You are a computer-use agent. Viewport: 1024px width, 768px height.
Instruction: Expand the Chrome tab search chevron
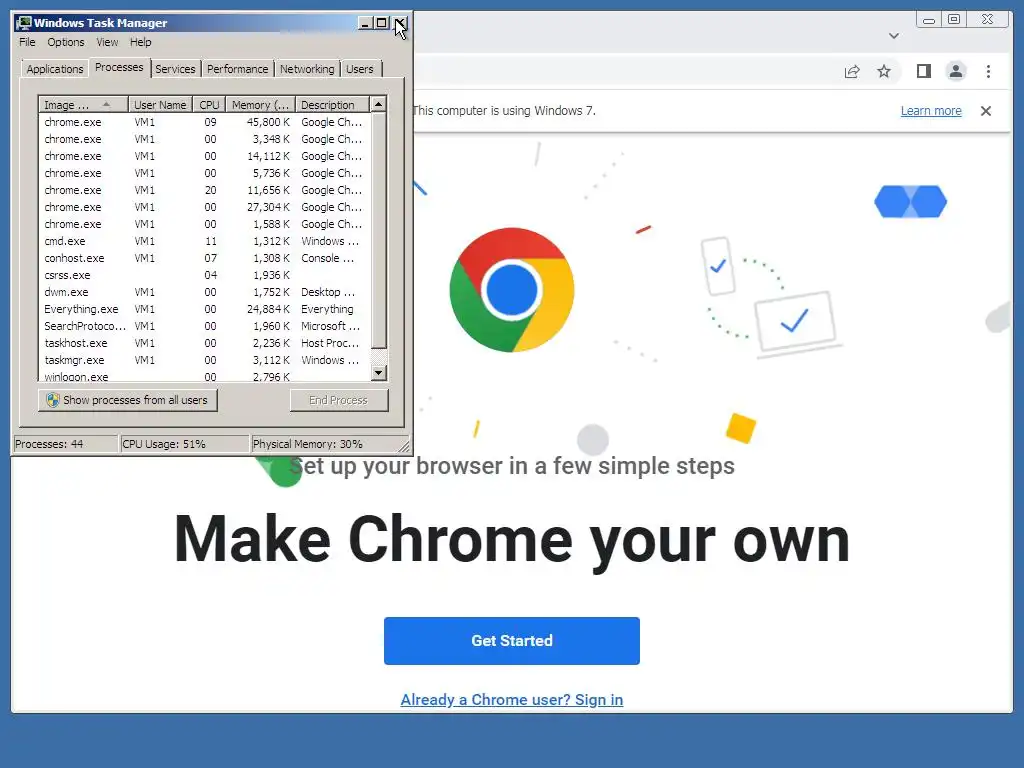tap(893, 36)
